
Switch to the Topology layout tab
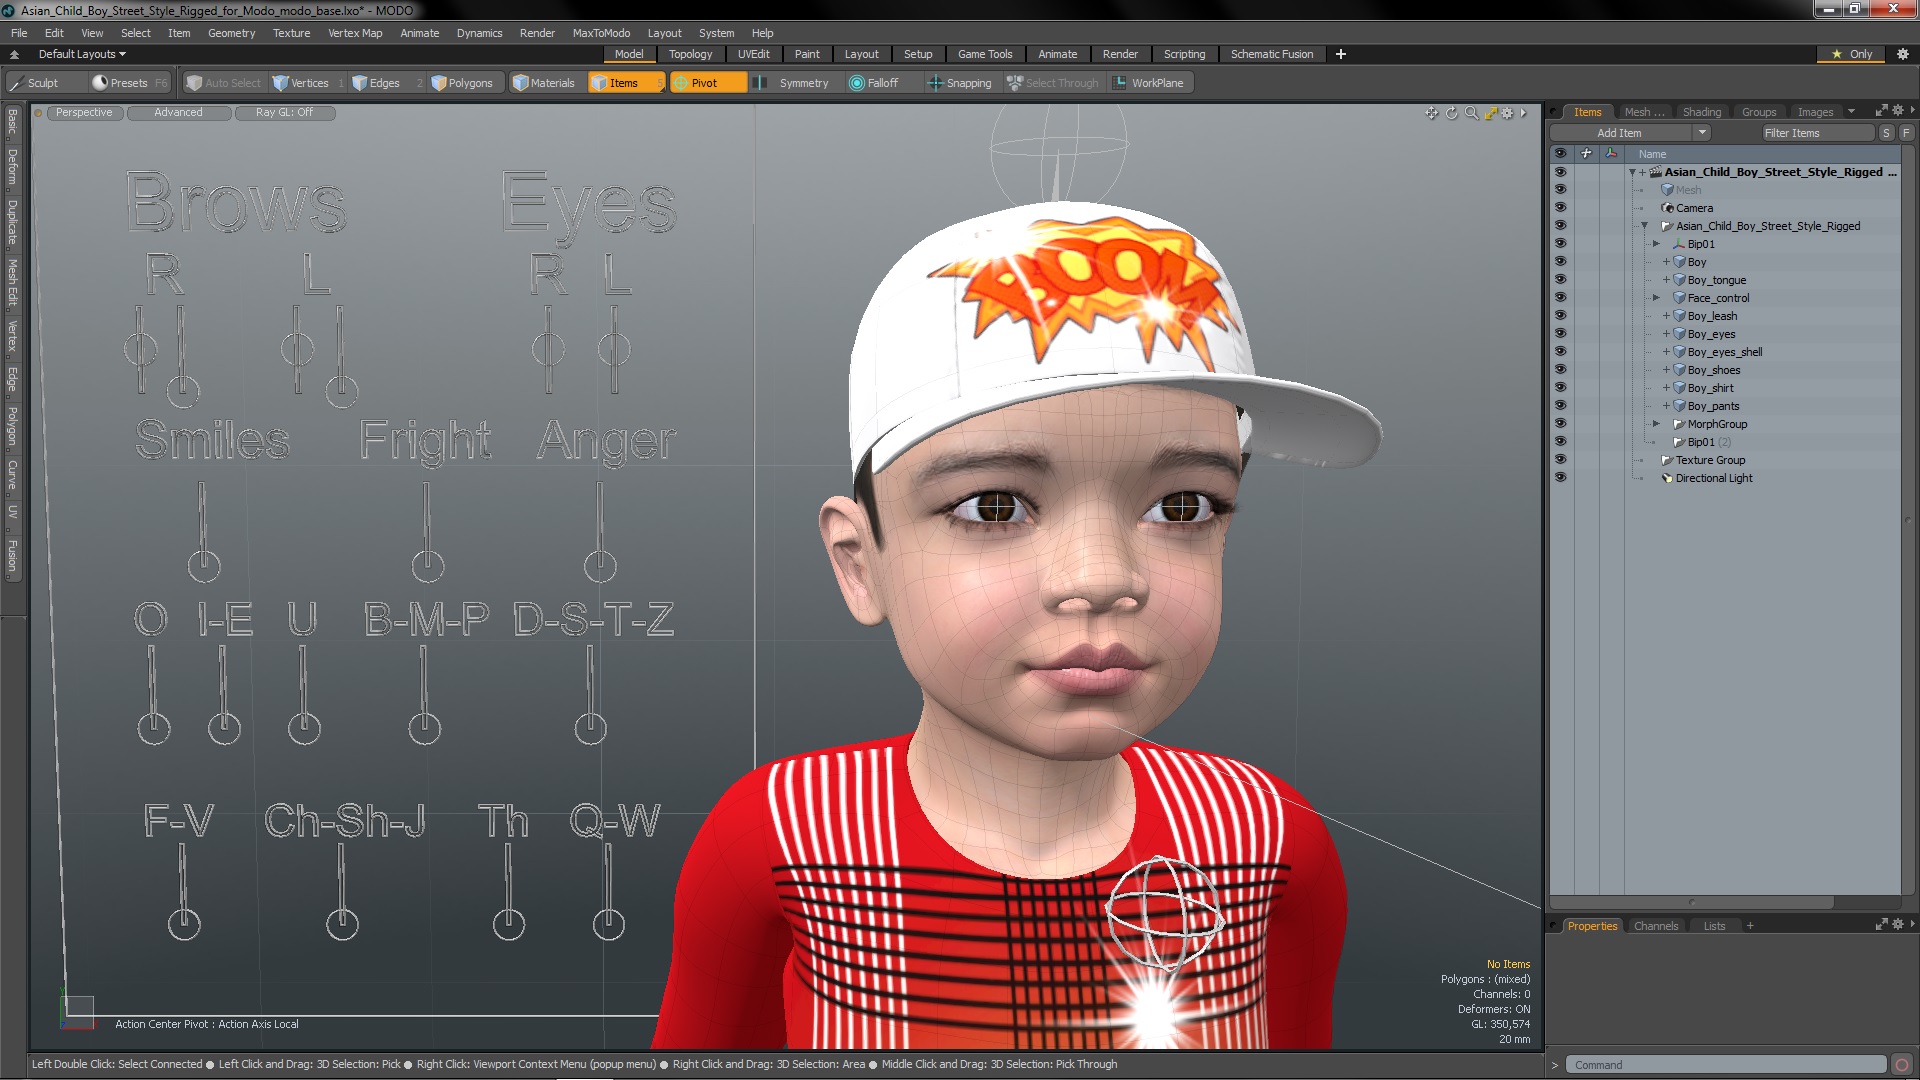690,54
